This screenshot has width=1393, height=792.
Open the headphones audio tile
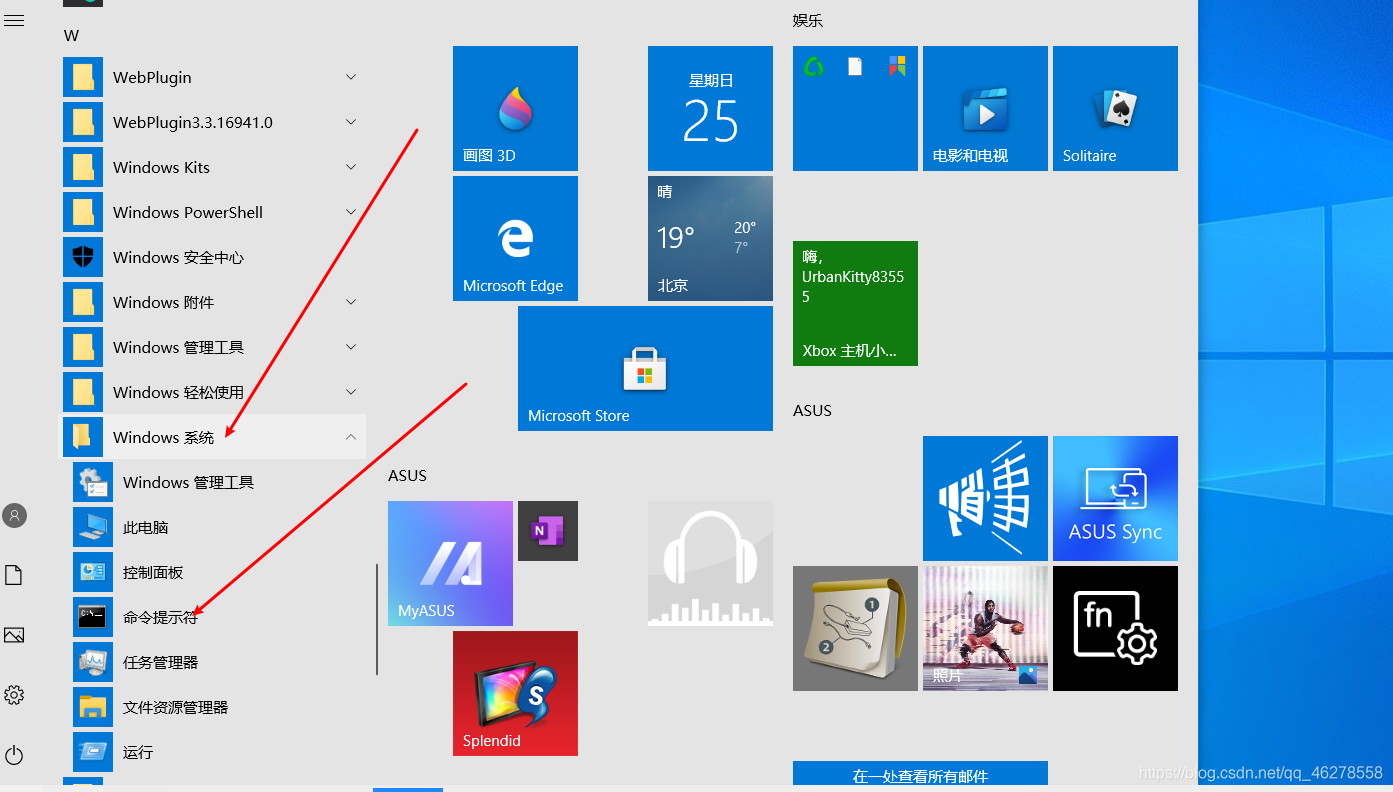point(710,563)
